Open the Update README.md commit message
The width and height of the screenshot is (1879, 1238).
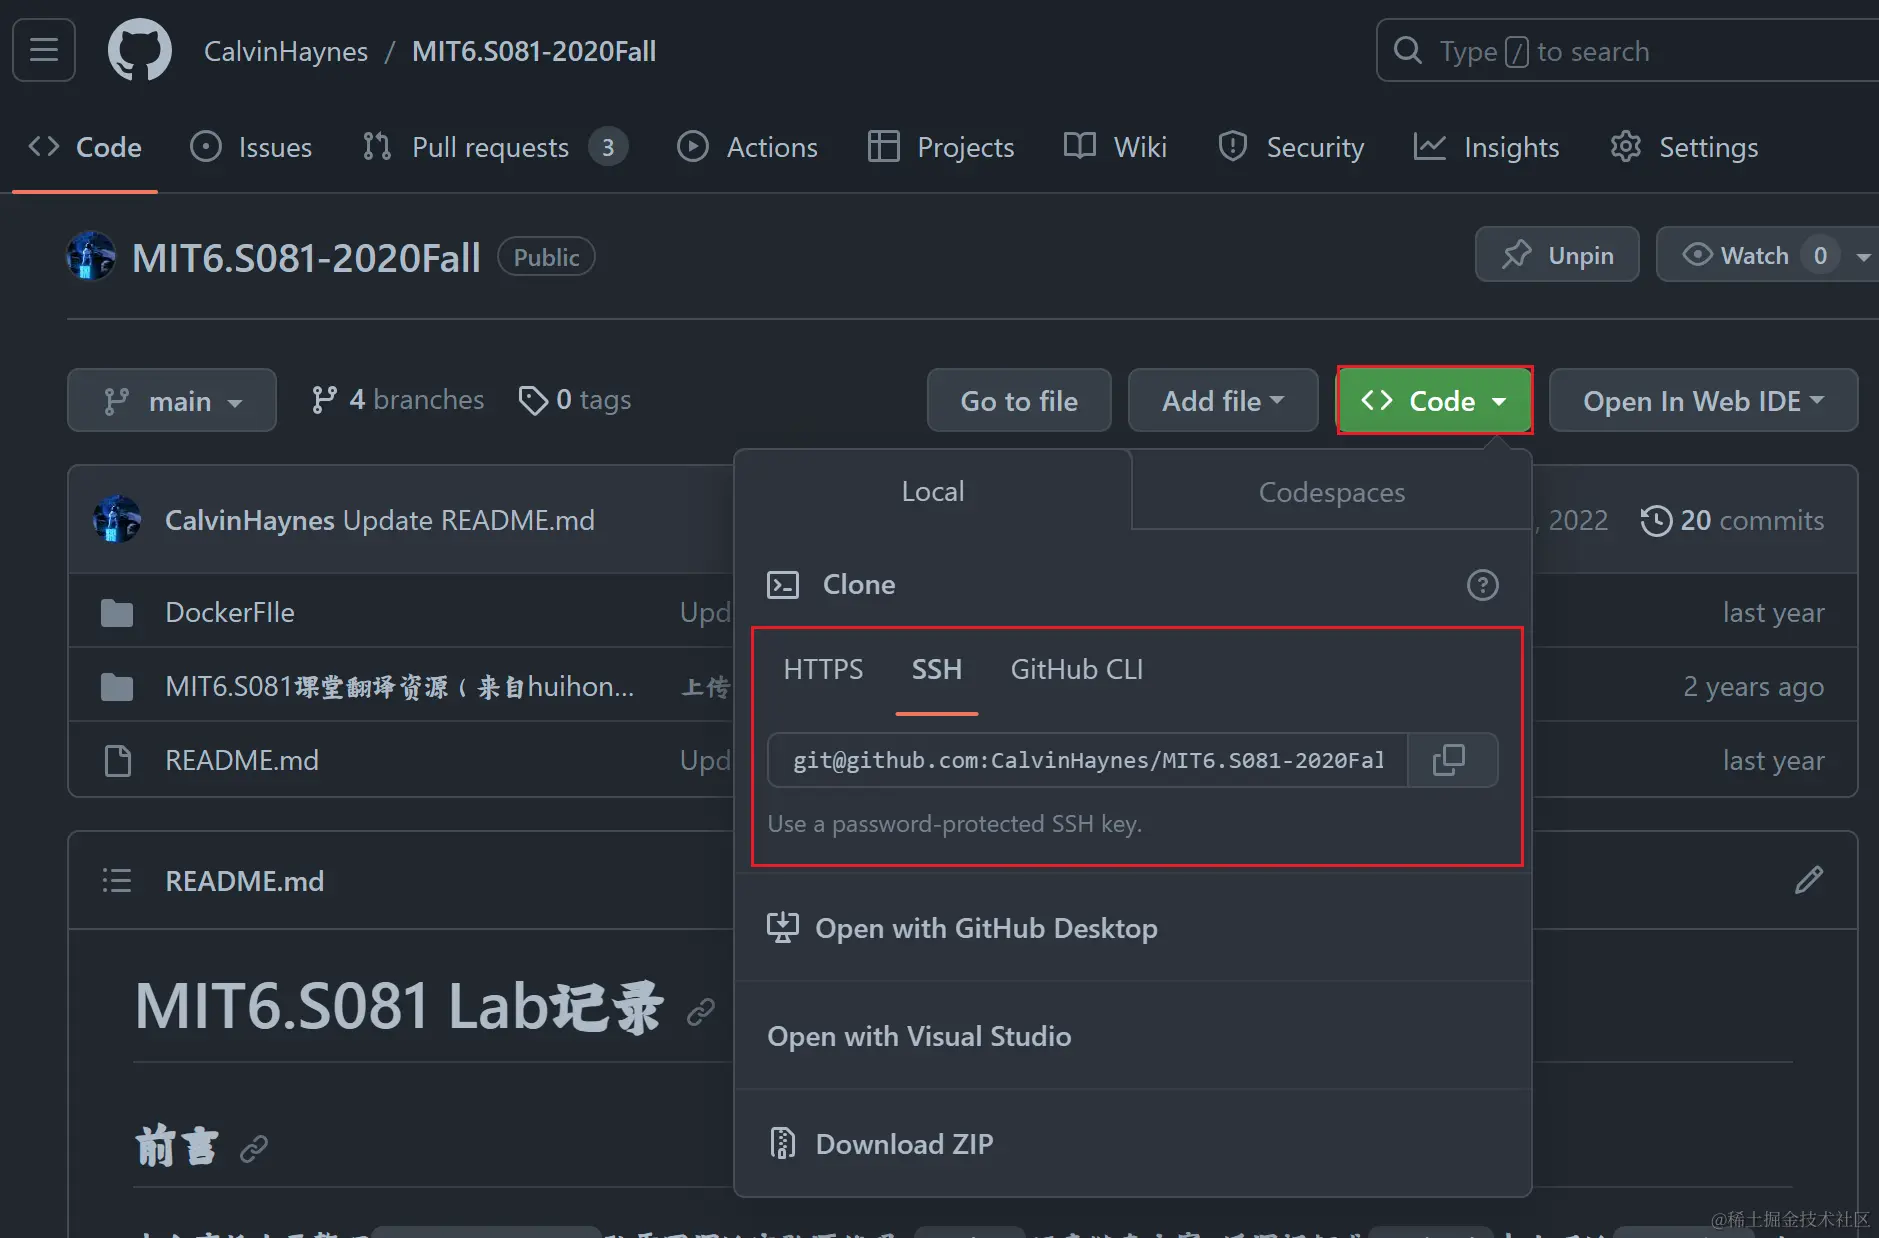(469, 520)
